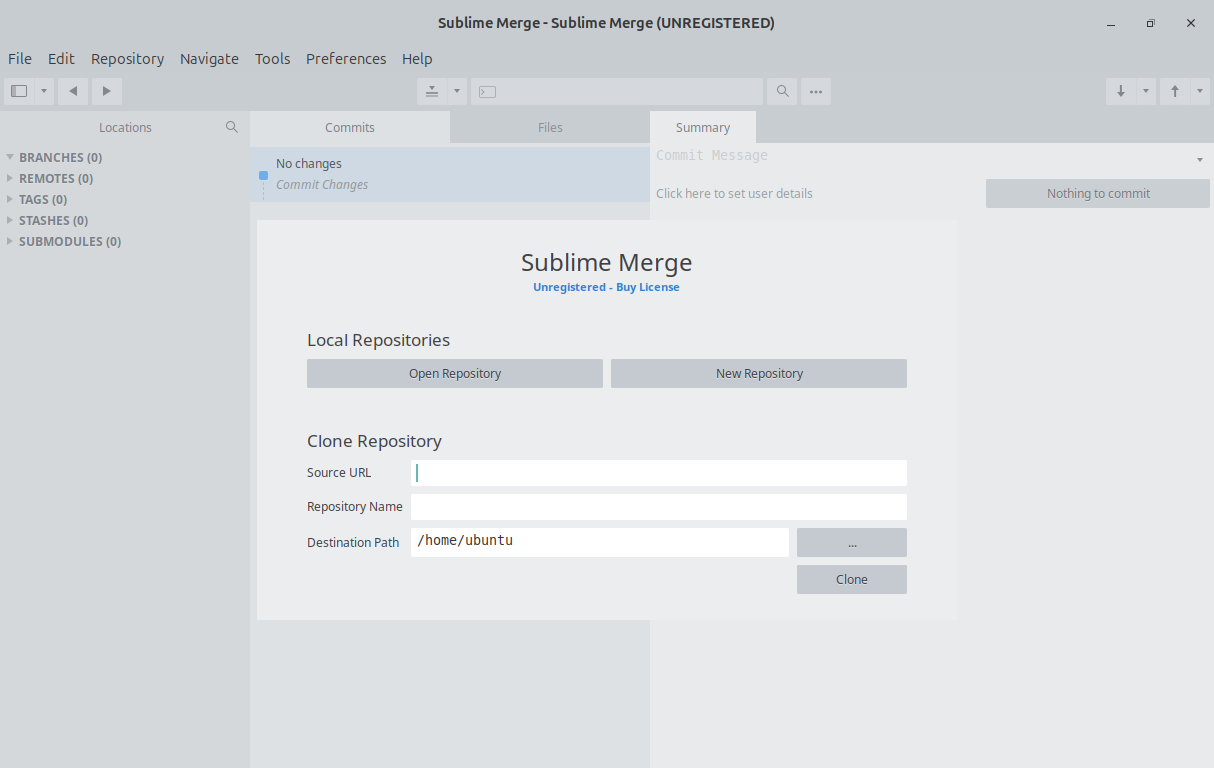
Task: Focus the Source URL input field
Action: click(659, 473)
